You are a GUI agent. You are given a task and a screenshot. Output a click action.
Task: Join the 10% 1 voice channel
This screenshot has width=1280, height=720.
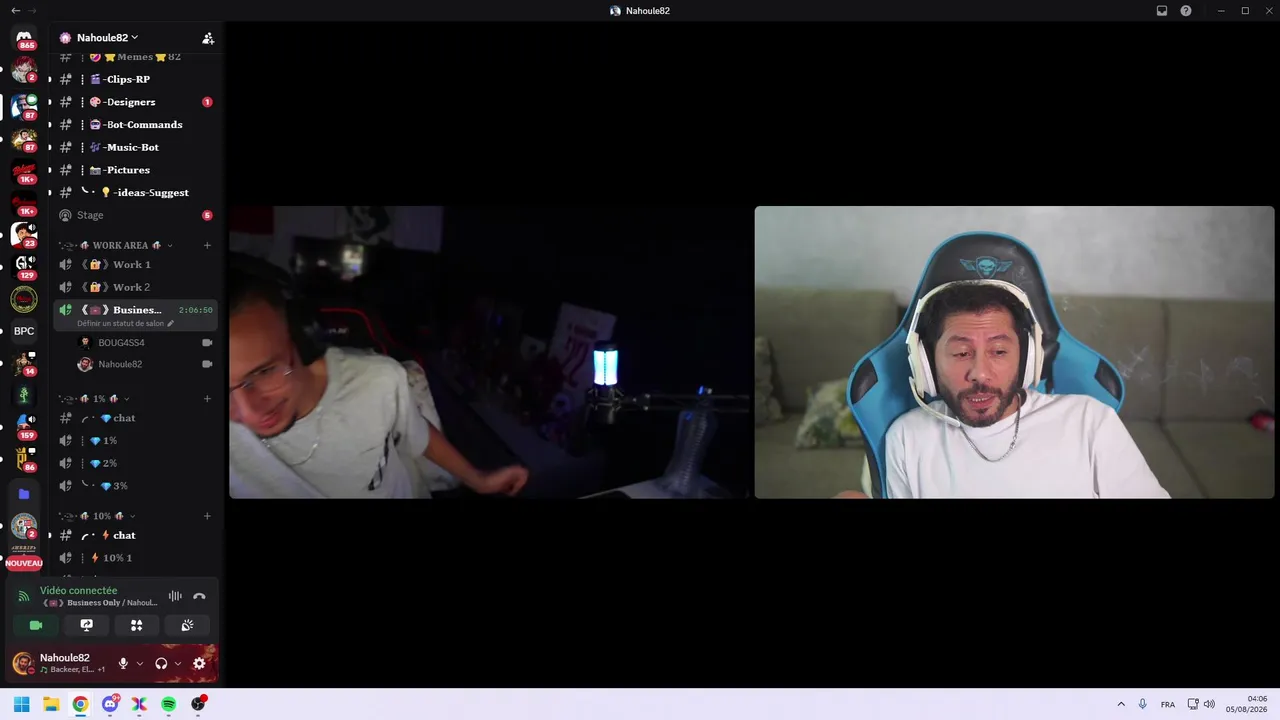pos(135,558)
